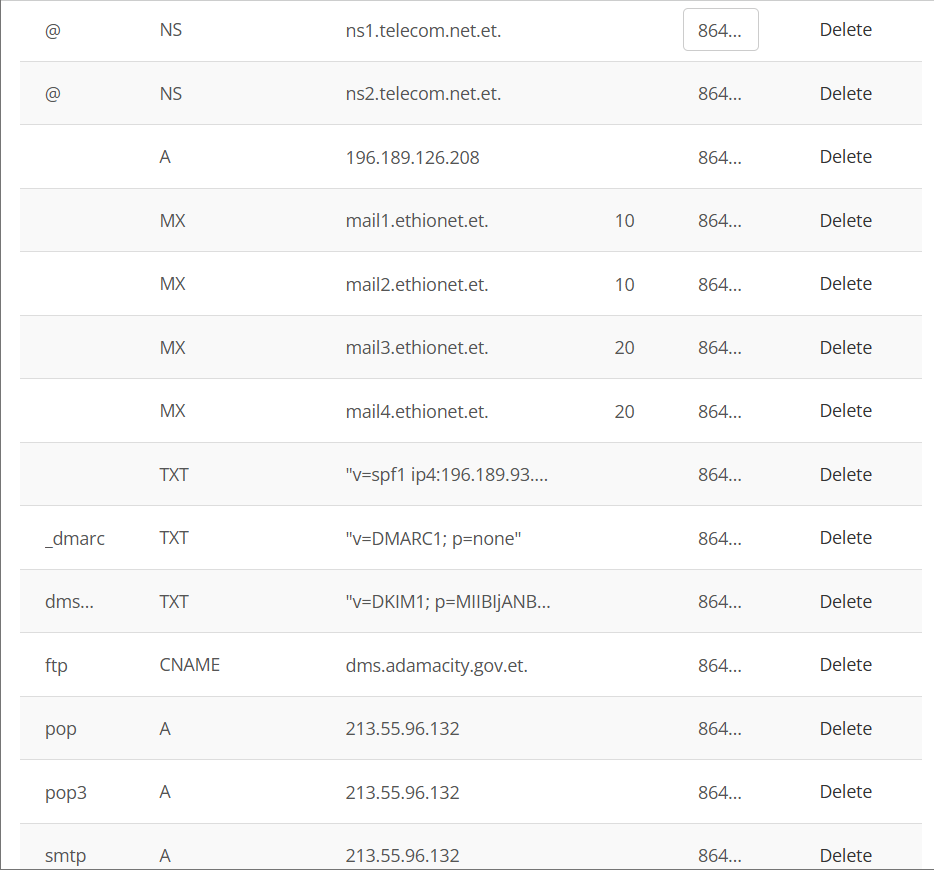Select the dms.adamacity.gov.et. CNAME value
This screenshot has width=934, height=870.
436,665
